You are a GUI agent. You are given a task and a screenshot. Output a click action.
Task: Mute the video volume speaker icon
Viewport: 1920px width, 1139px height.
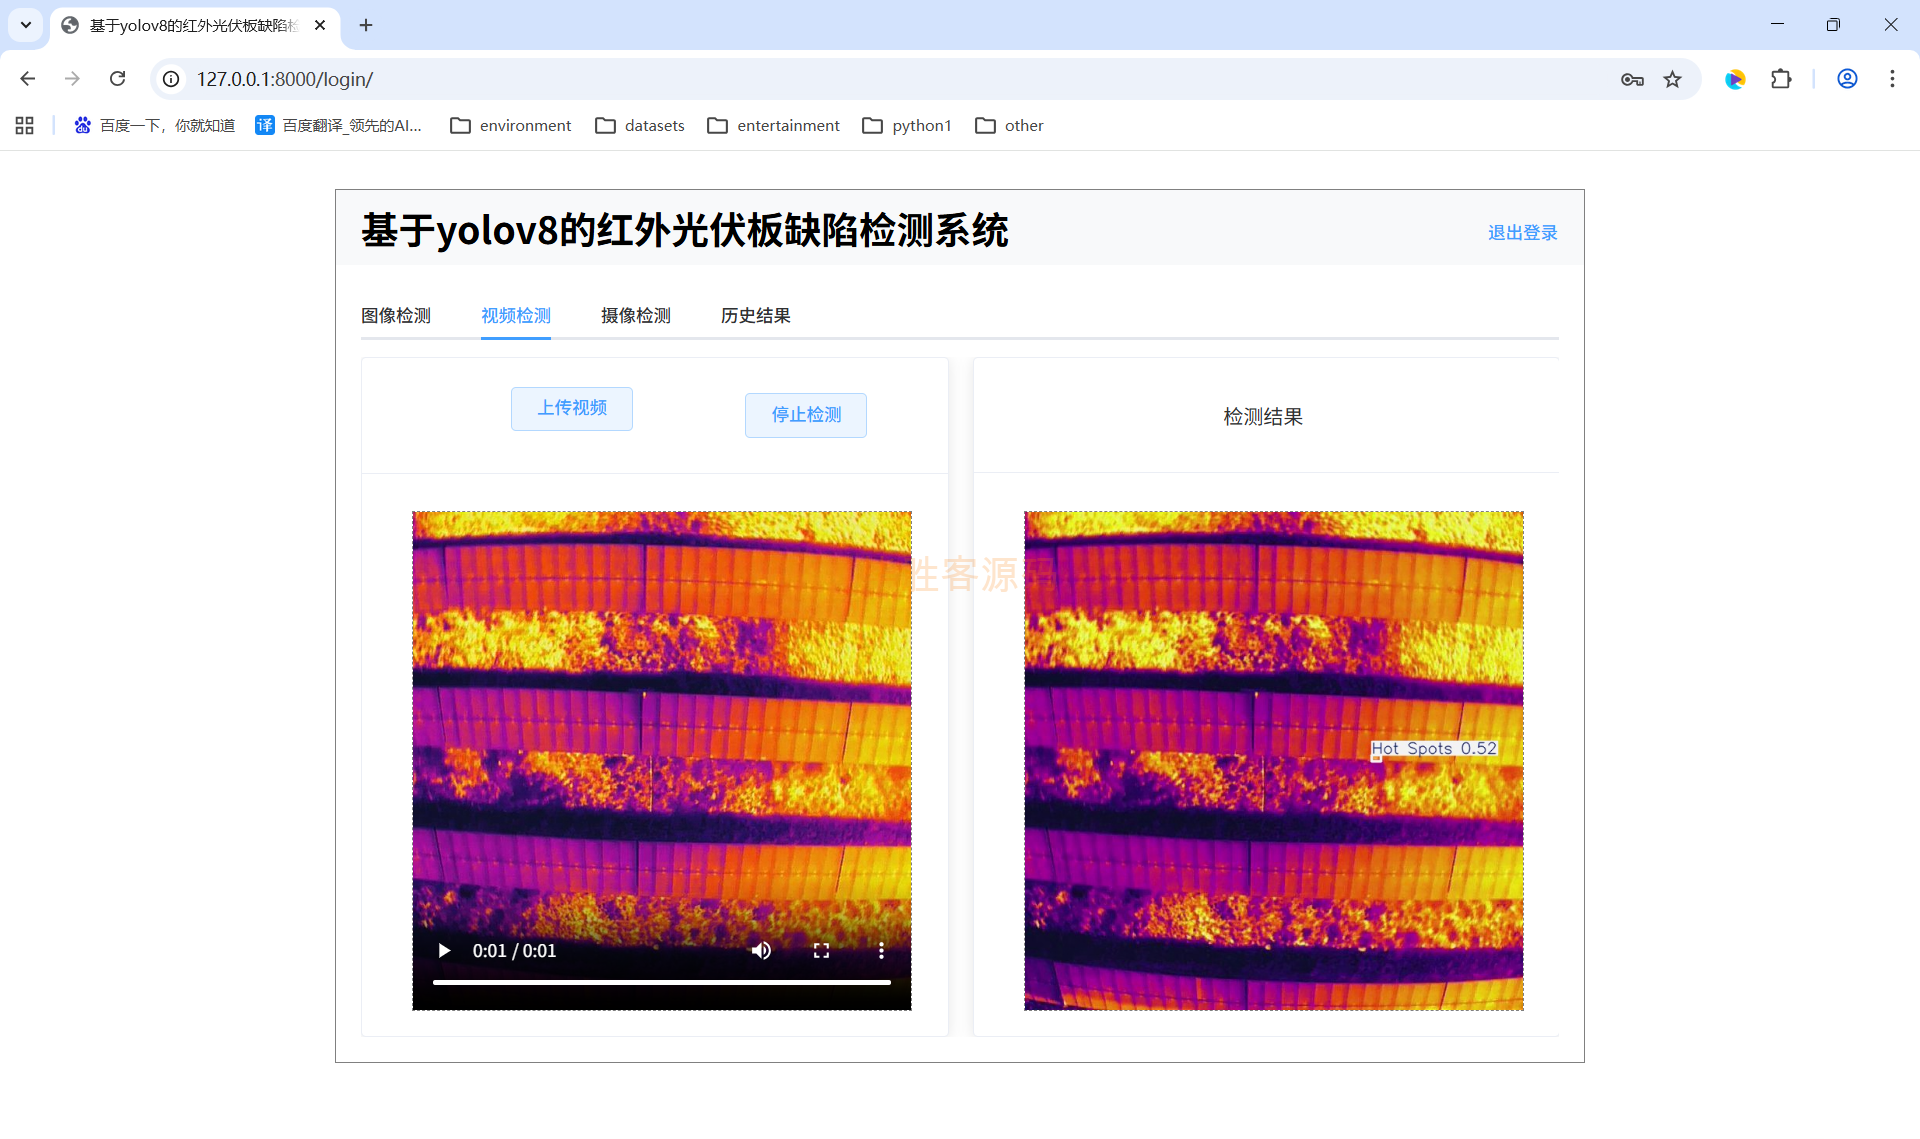click(761, 951)
